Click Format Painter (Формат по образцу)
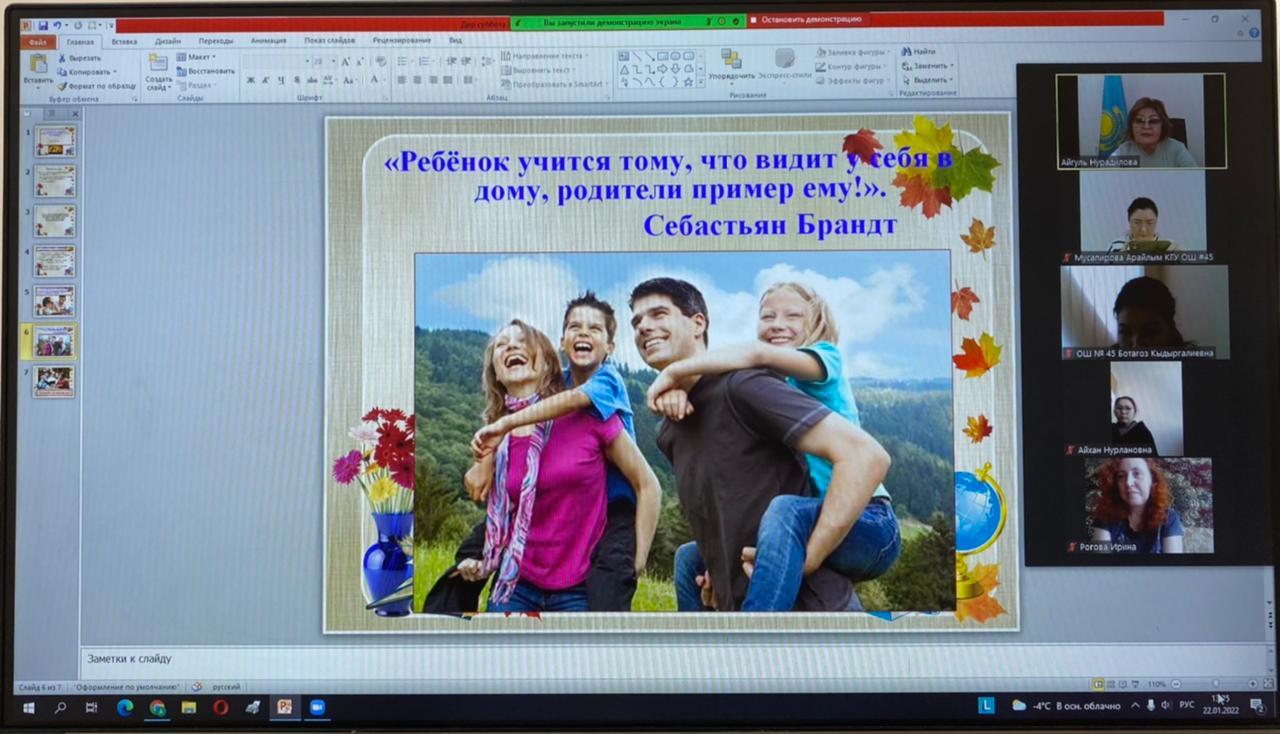This screenshot has width=1280, height=734. (x=96, y=86)
